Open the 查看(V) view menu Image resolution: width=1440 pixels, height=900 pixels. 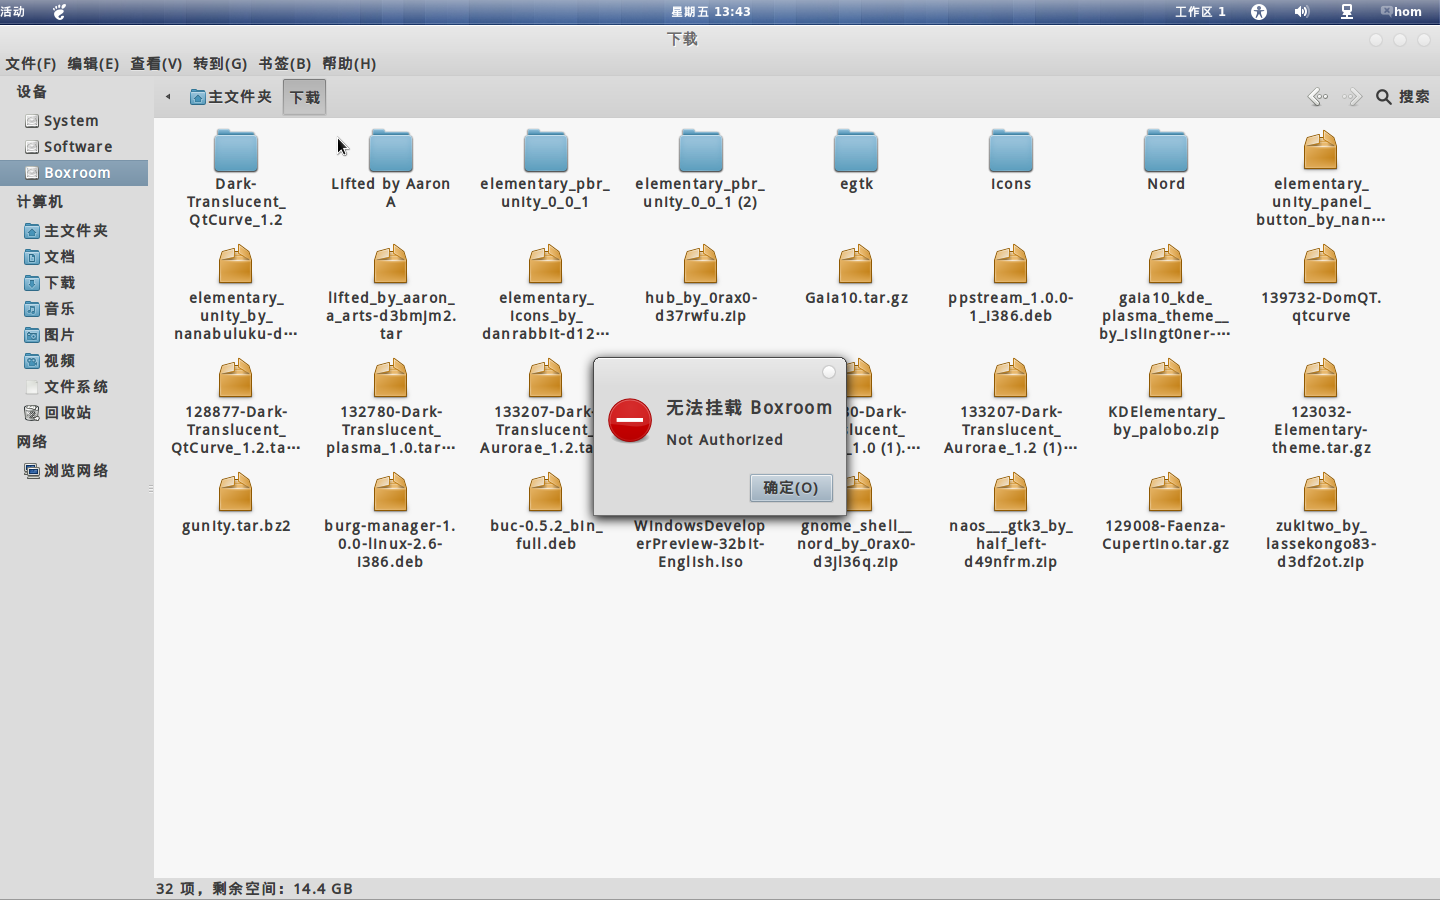156,63
